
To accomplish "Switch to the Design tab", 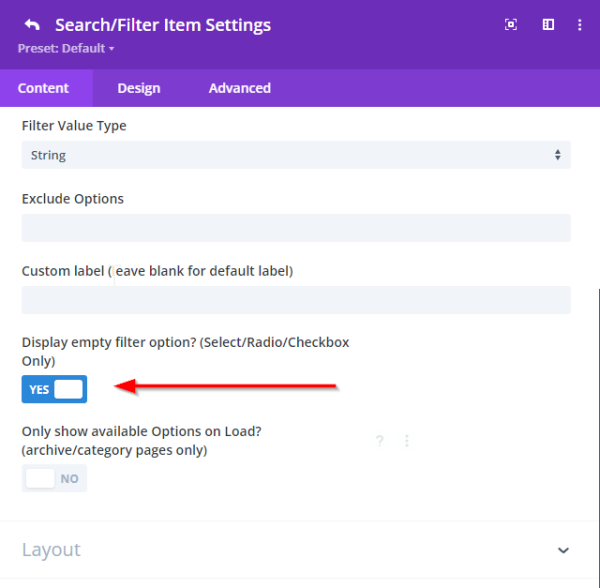I will coord(139,88).
